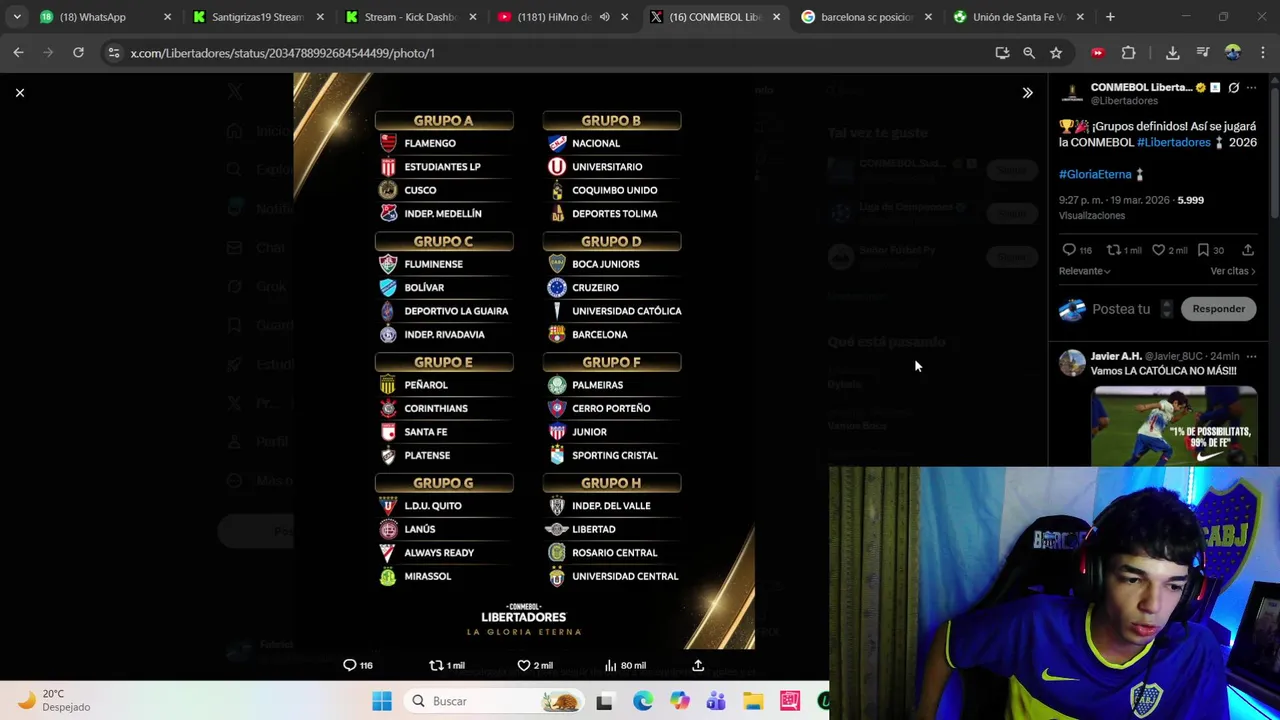Open the red fast-forward extension icon
The width and height of the screenshot is (1280, 720).
point(1098,53)
